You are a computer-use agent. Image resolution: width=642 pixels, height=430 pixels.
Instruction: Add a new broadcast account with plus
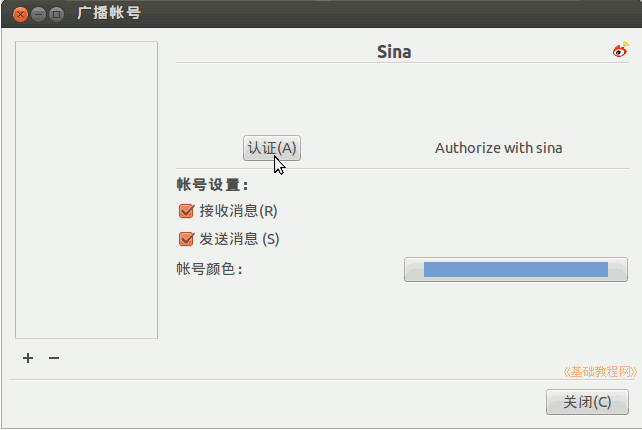28,358
